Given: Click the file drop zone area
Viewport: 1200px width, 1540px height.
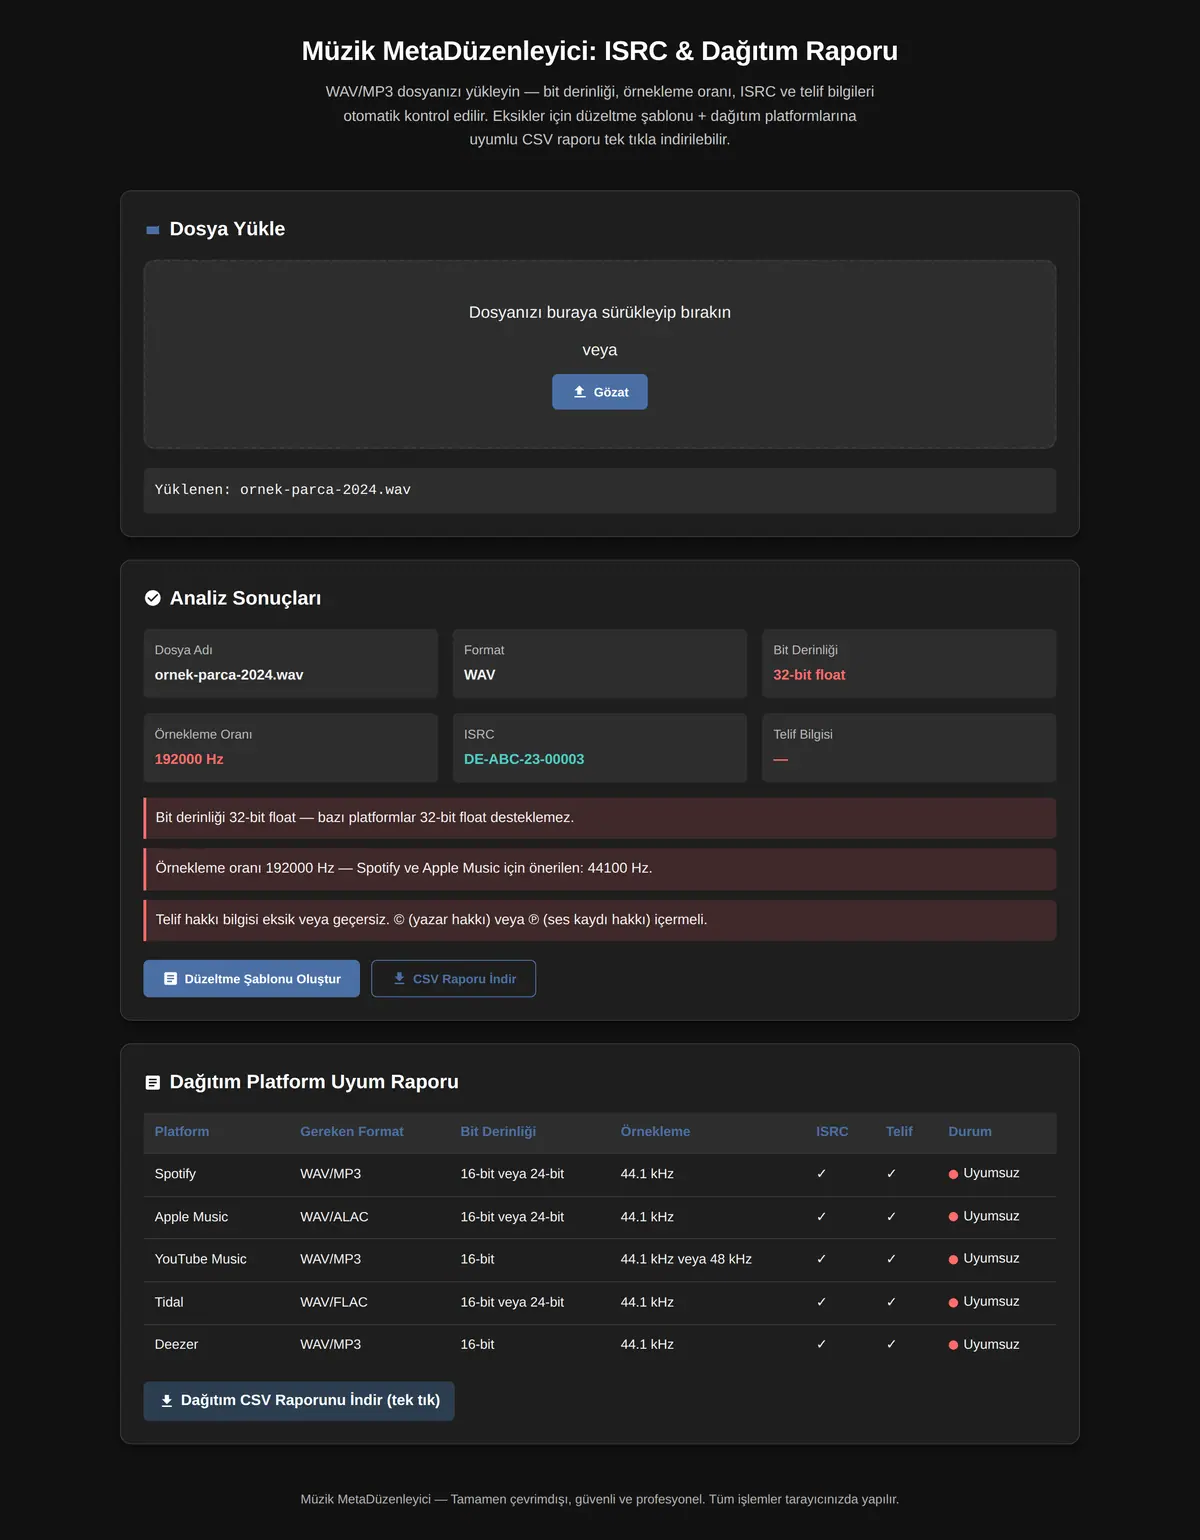Looking at the screenshot, I should click(600, 354).
